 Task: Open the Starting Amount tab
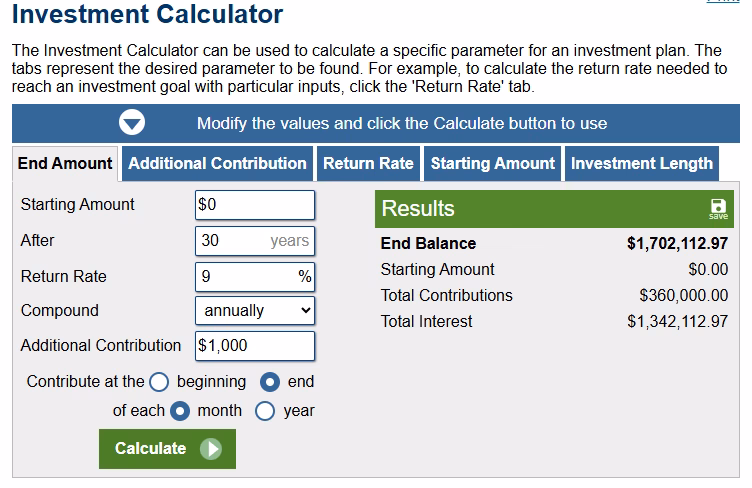click(492, 163)
